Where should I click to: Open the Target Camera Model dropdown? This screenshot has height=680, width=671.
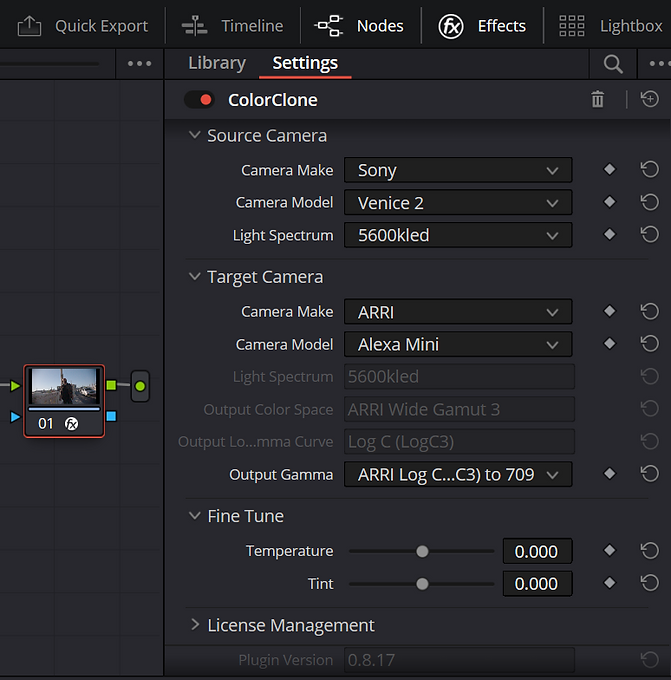tap(458, 344)
